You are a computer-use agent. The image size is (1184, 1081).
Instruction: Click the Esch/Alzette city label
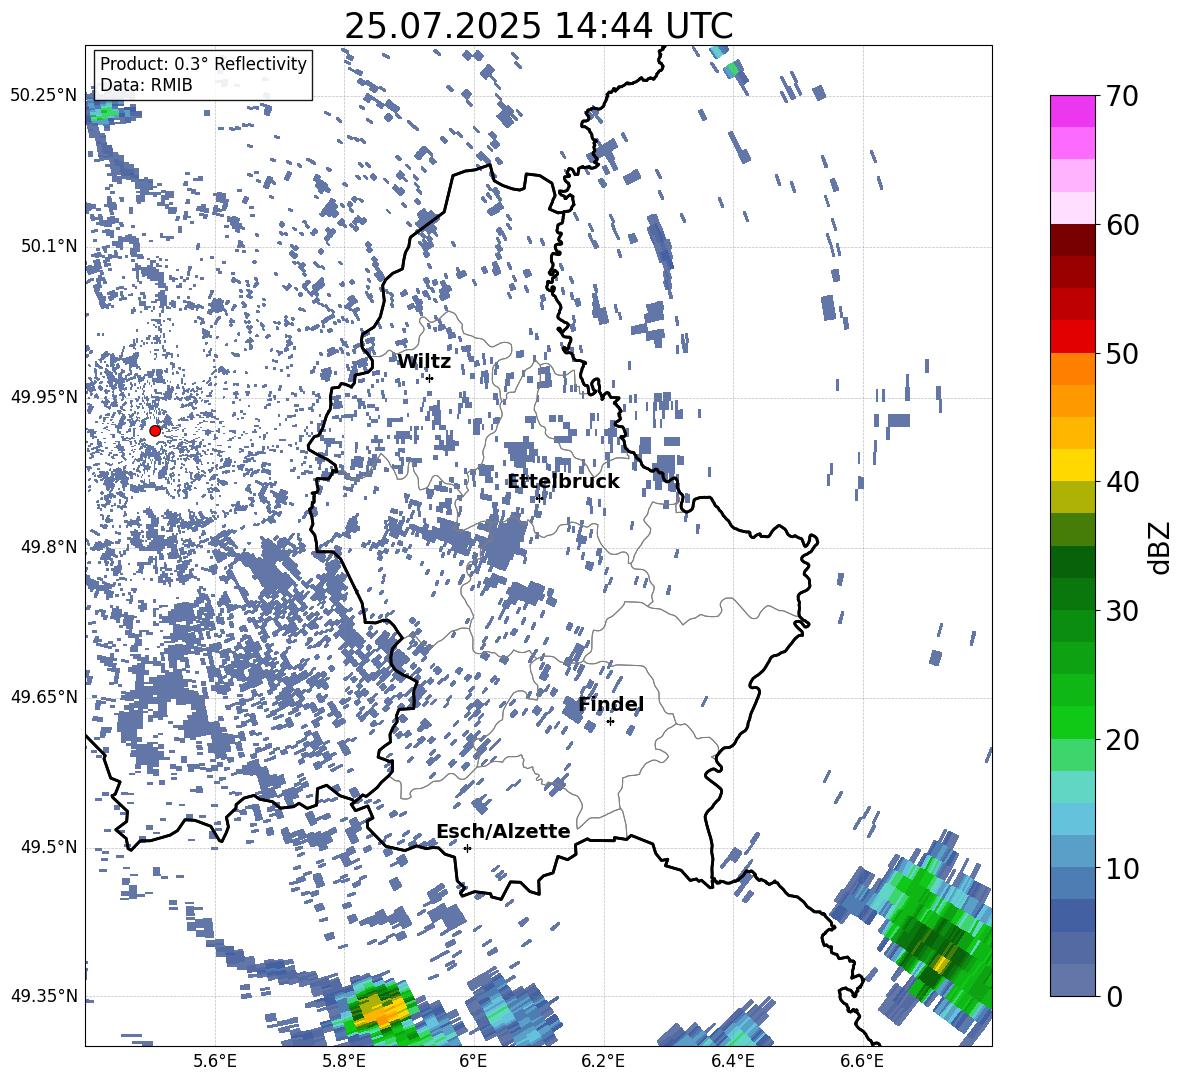(x=503, y=832)
